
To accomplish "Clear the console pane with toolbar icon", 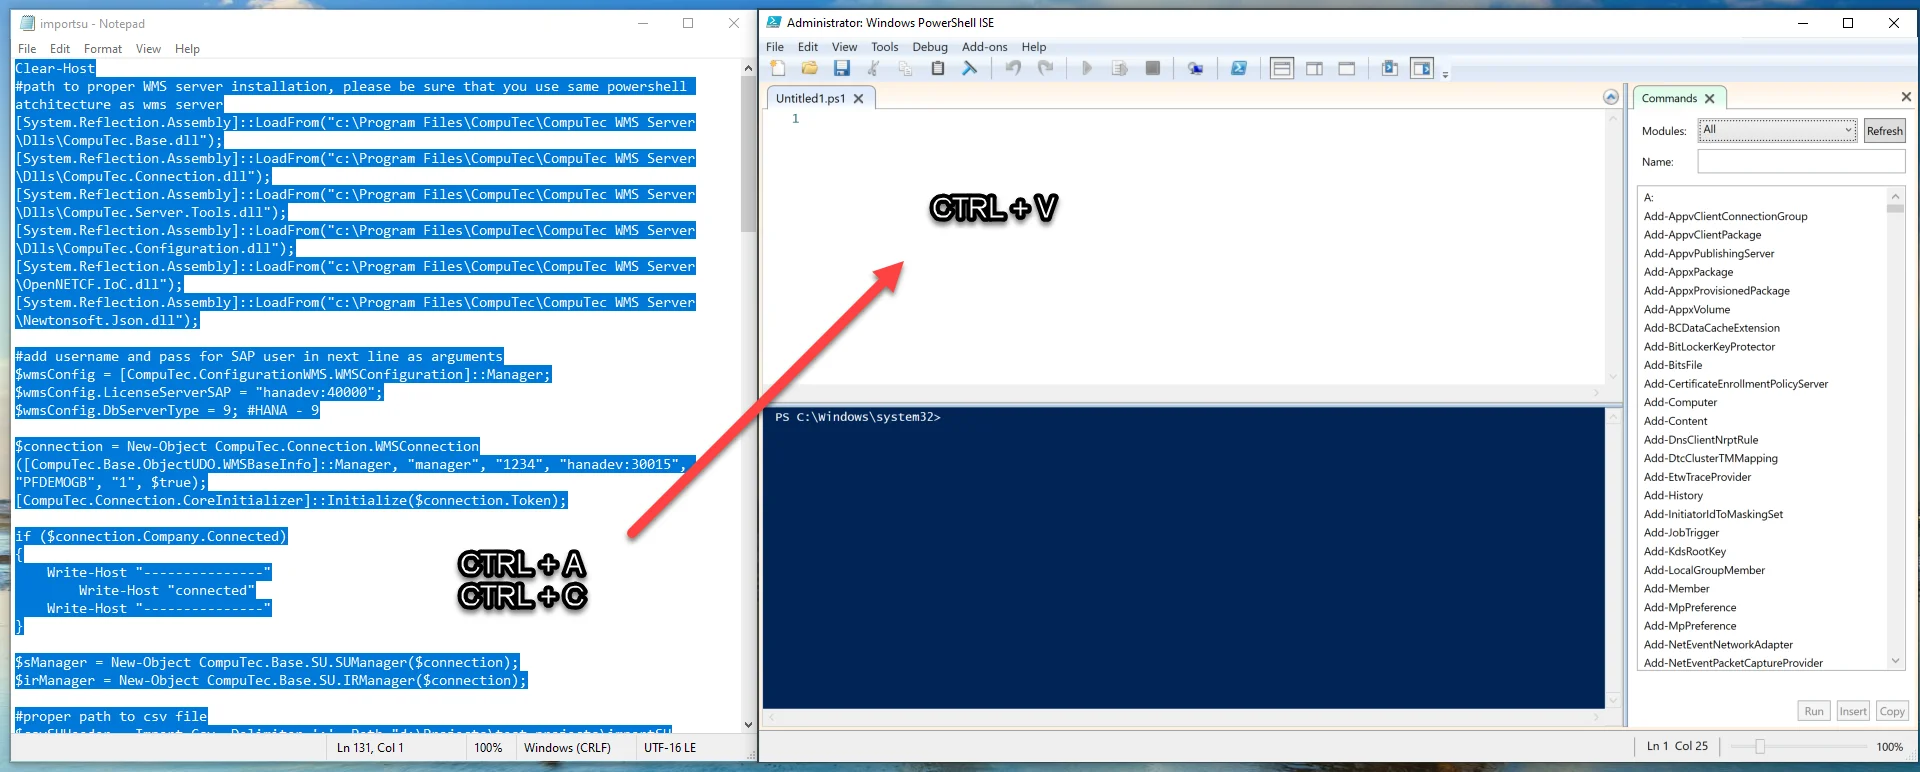I will pos(969,68).
